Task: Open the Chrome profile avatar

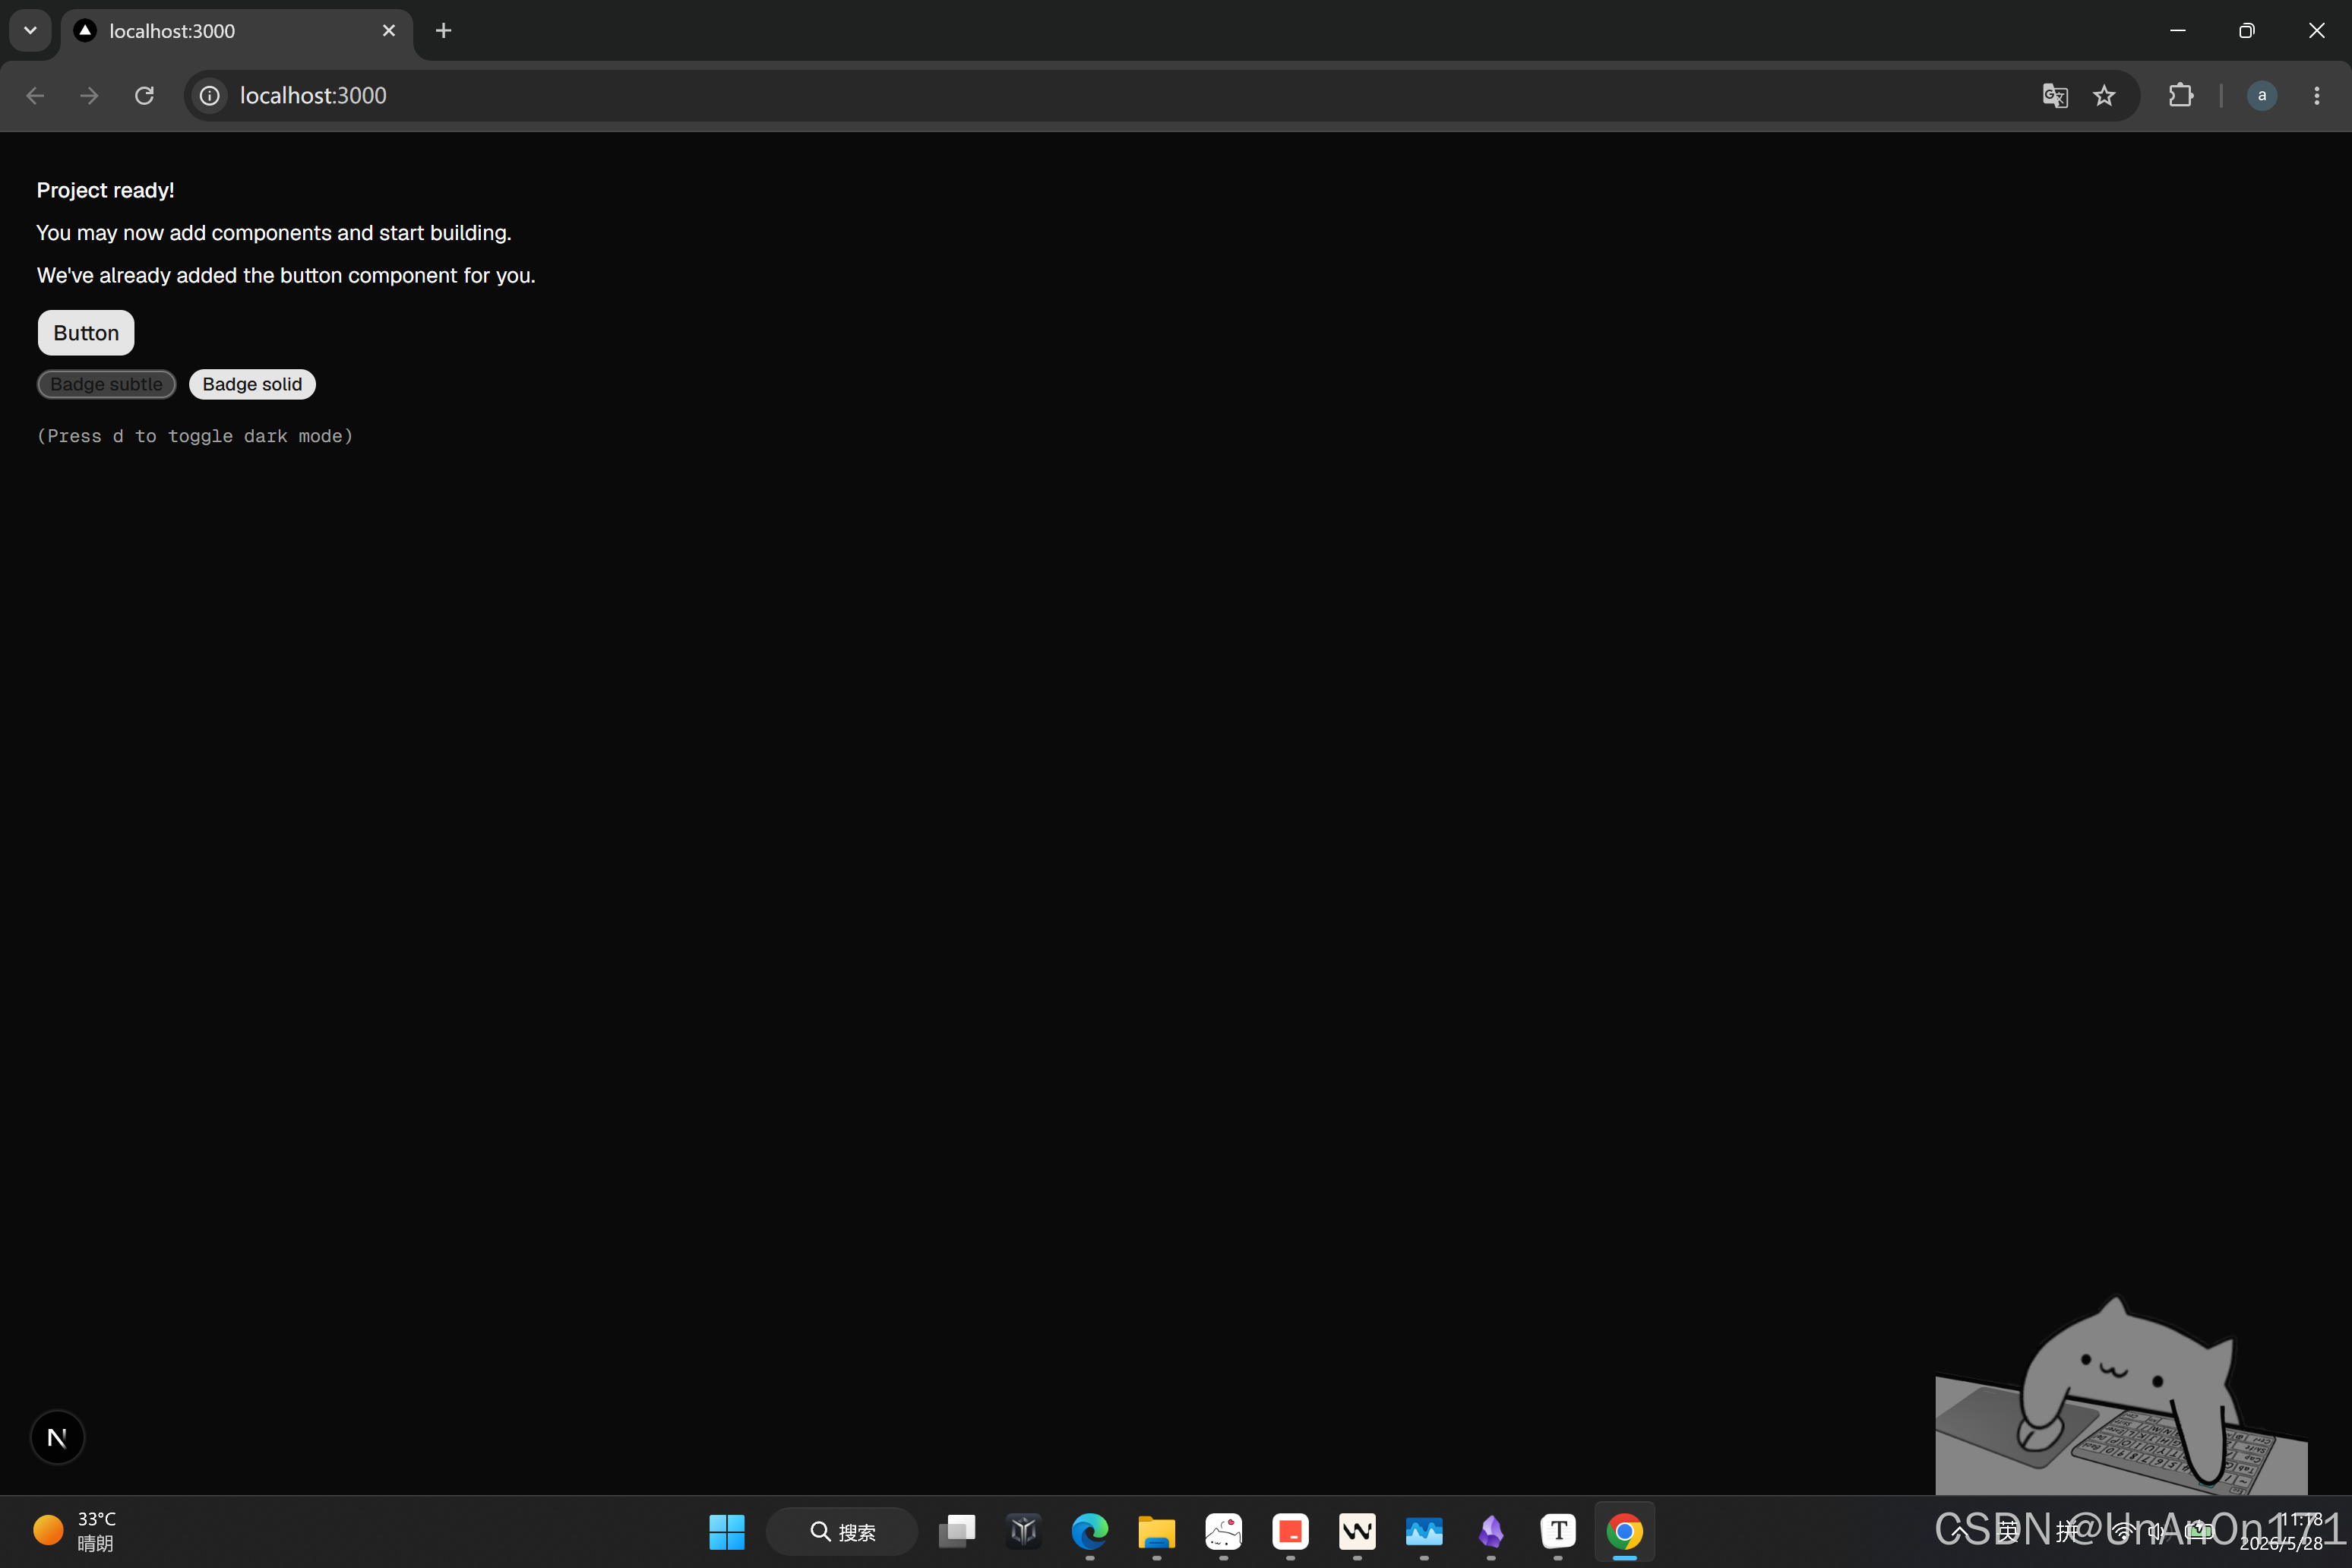Action: click(x=2261, y=95)
